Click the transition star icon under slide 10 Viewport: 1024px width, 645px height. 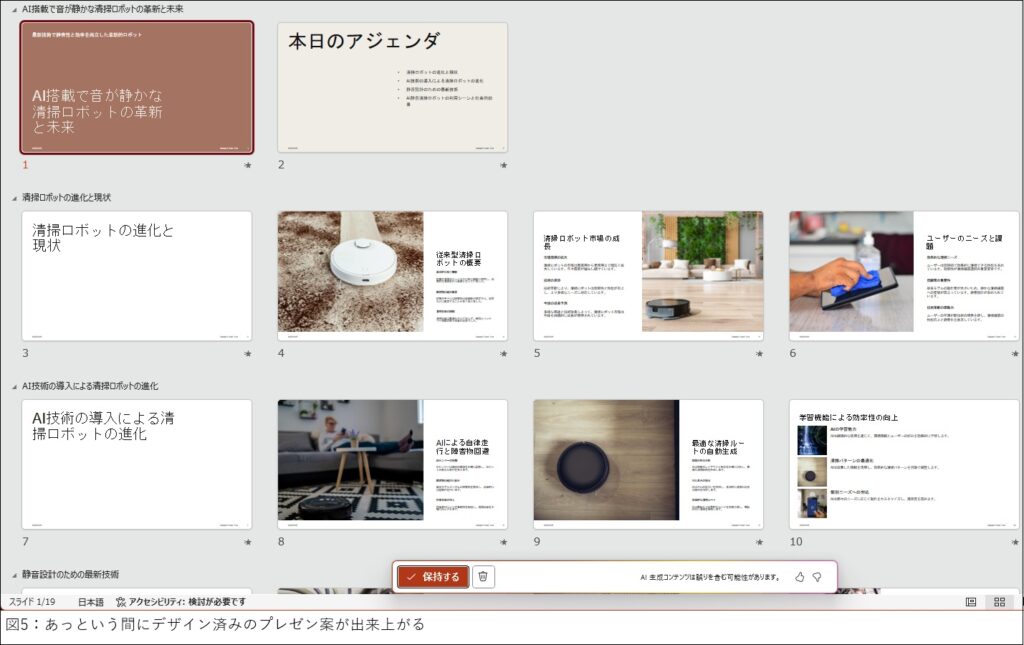point(1014,541)
